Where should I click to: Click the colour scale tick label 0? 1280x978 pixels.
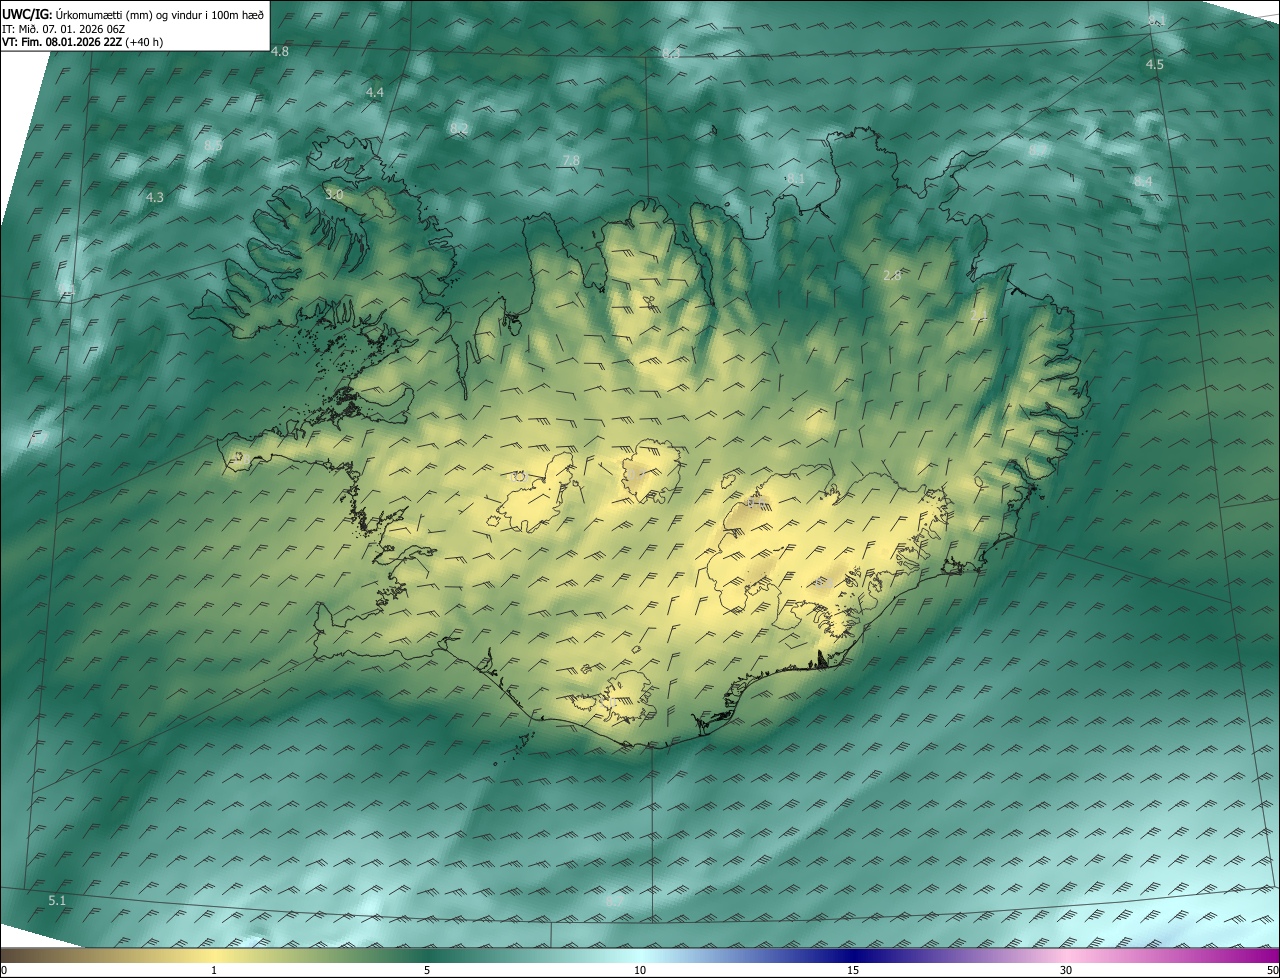pyautogui.click(x=3, y=970)
